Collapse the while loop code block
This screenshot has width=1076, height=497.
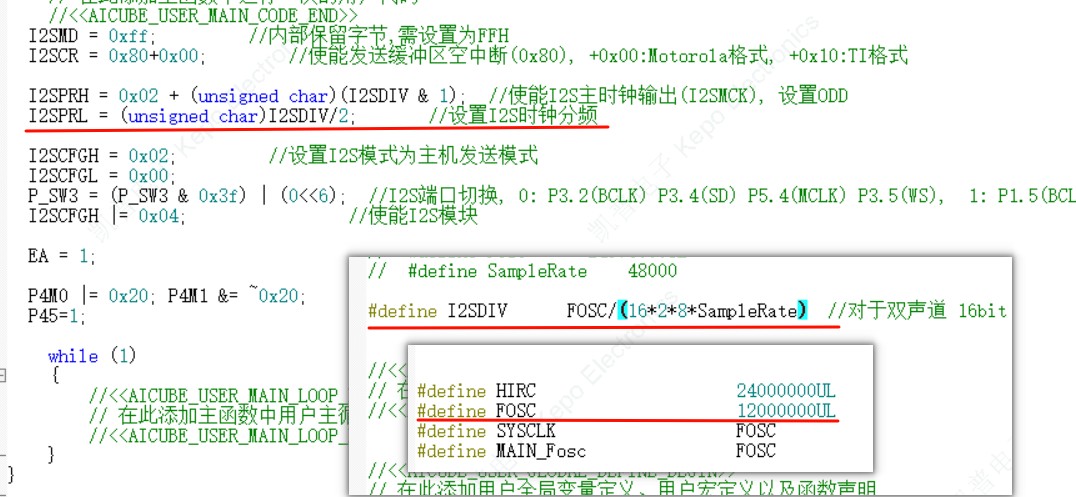click(x=3, y=374)
